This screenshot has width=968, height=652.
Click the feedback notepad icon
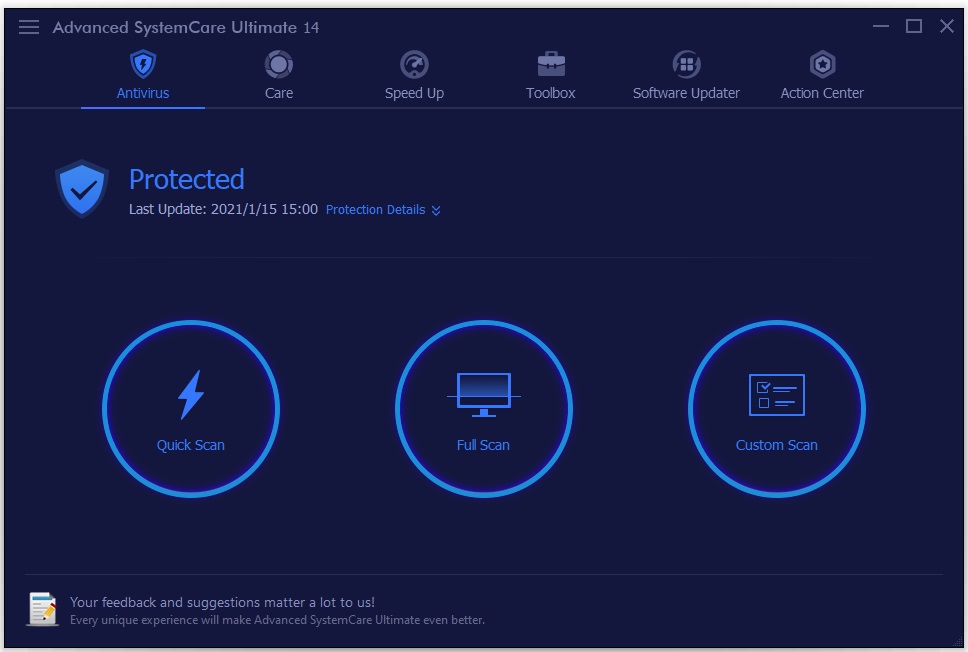(x=43, y=609)
